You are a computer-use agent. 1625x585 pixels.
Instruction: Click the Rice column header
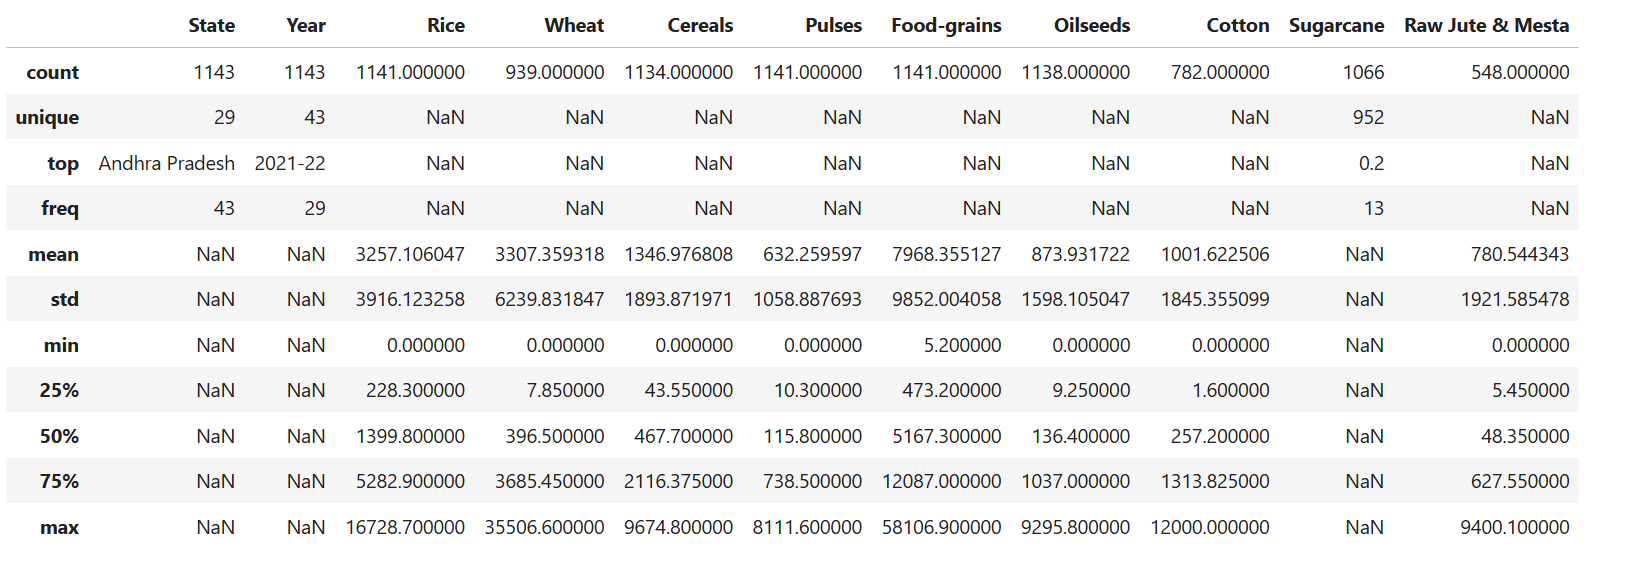point(445,26)
